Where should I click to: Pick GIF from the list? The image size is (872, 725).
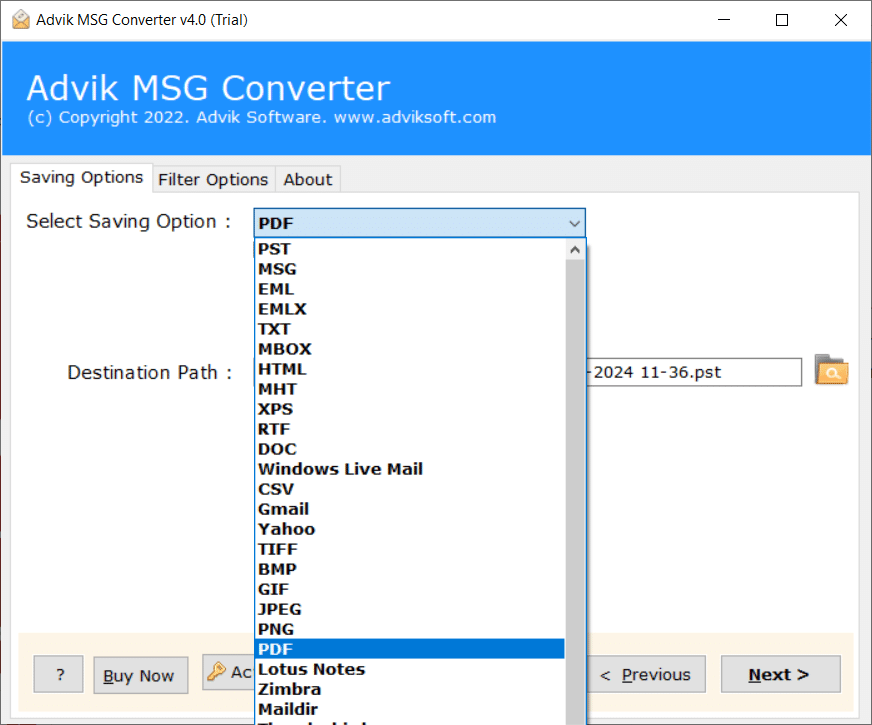410,589
